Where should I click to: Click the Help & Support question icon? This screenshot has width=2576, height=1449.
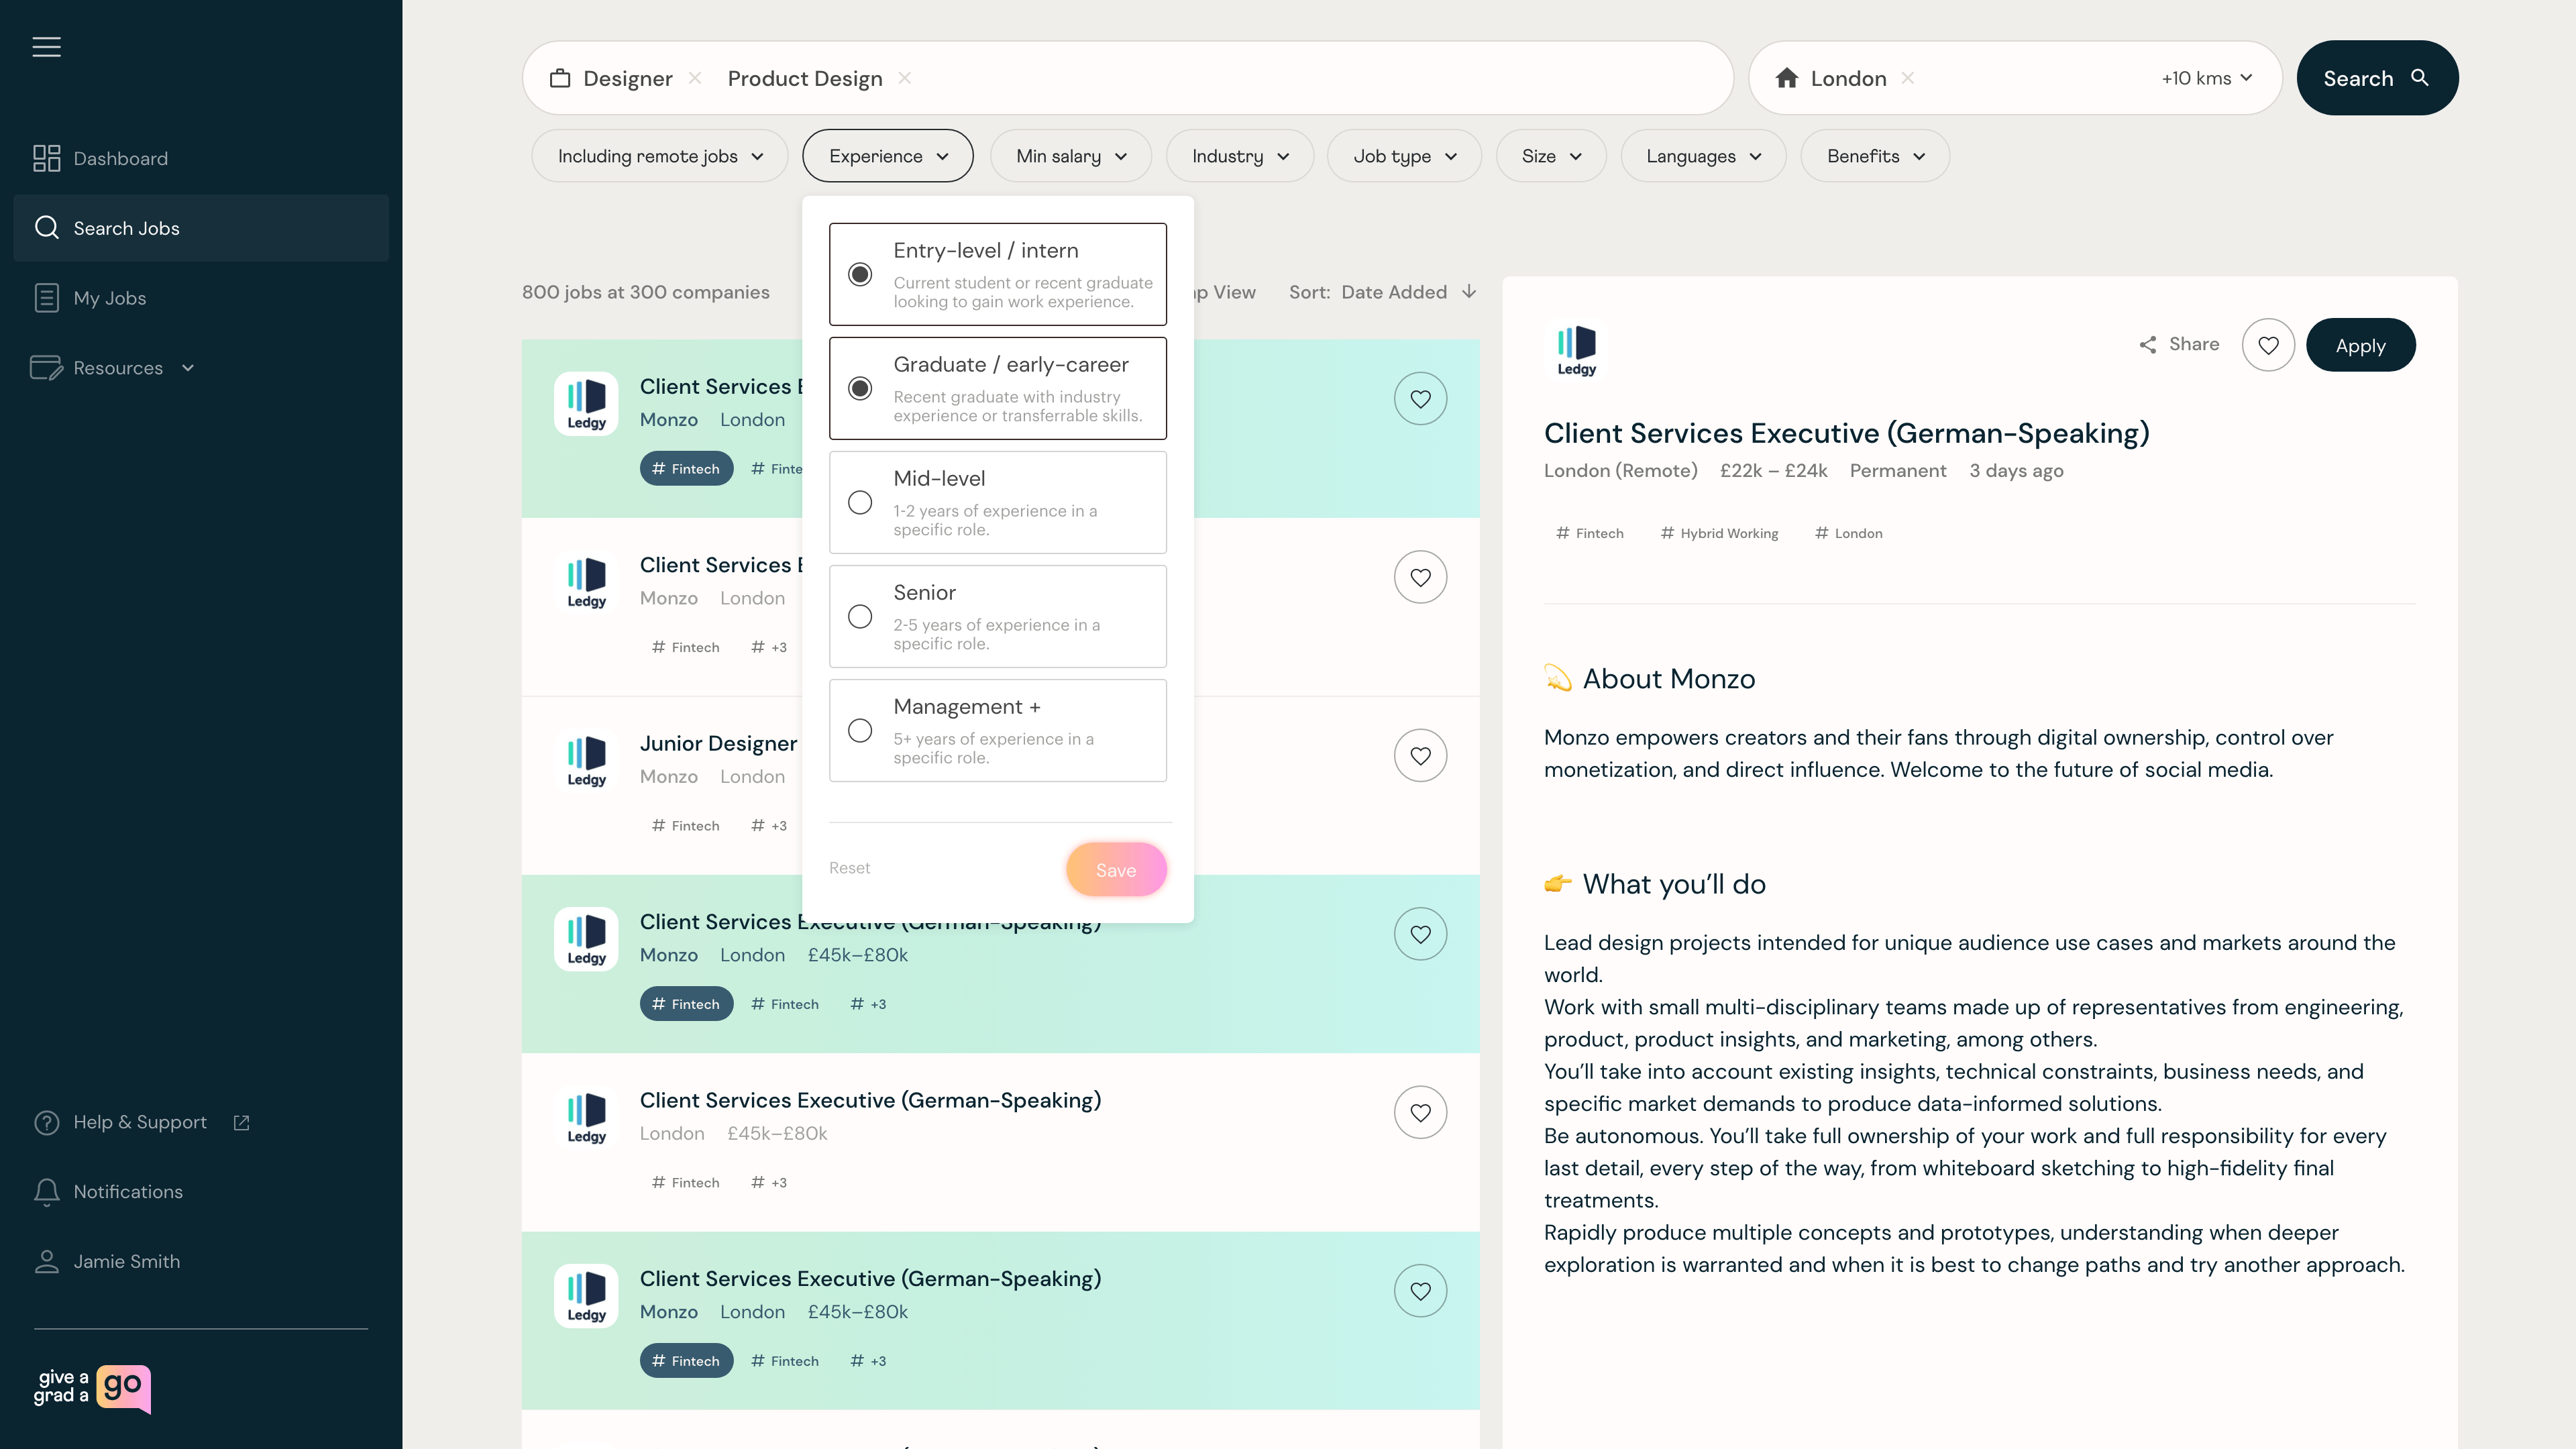46,1122
